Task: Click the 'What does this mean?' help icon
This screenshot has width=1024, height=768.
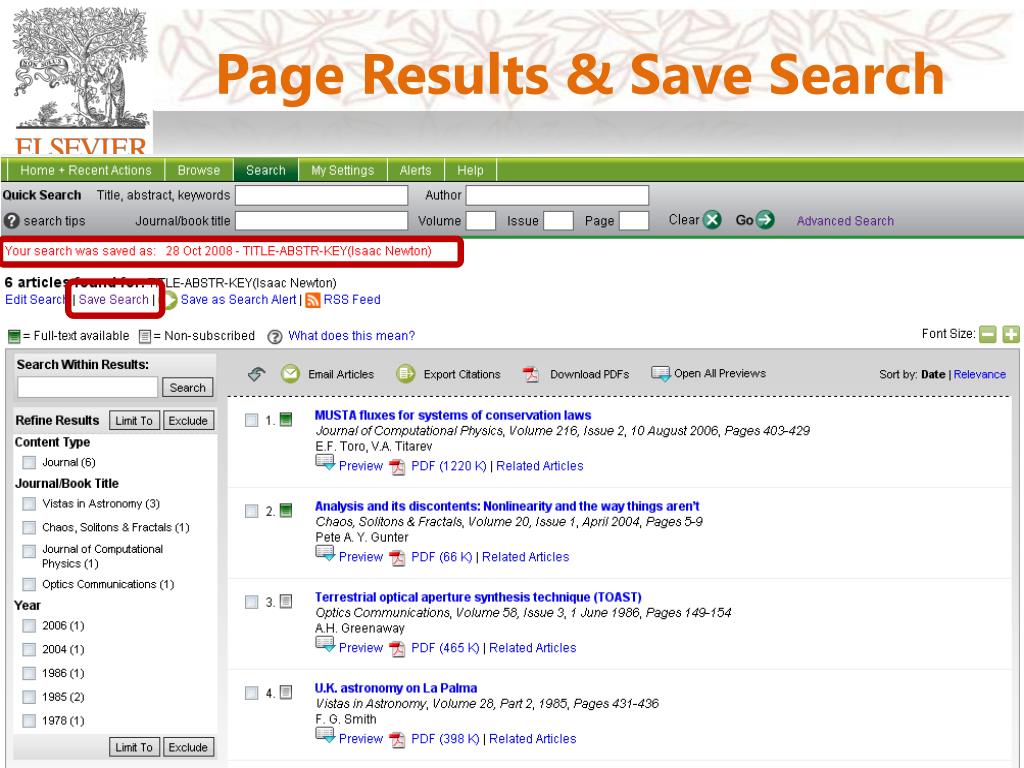Action: pyautogui.click(x=275, y=336)
